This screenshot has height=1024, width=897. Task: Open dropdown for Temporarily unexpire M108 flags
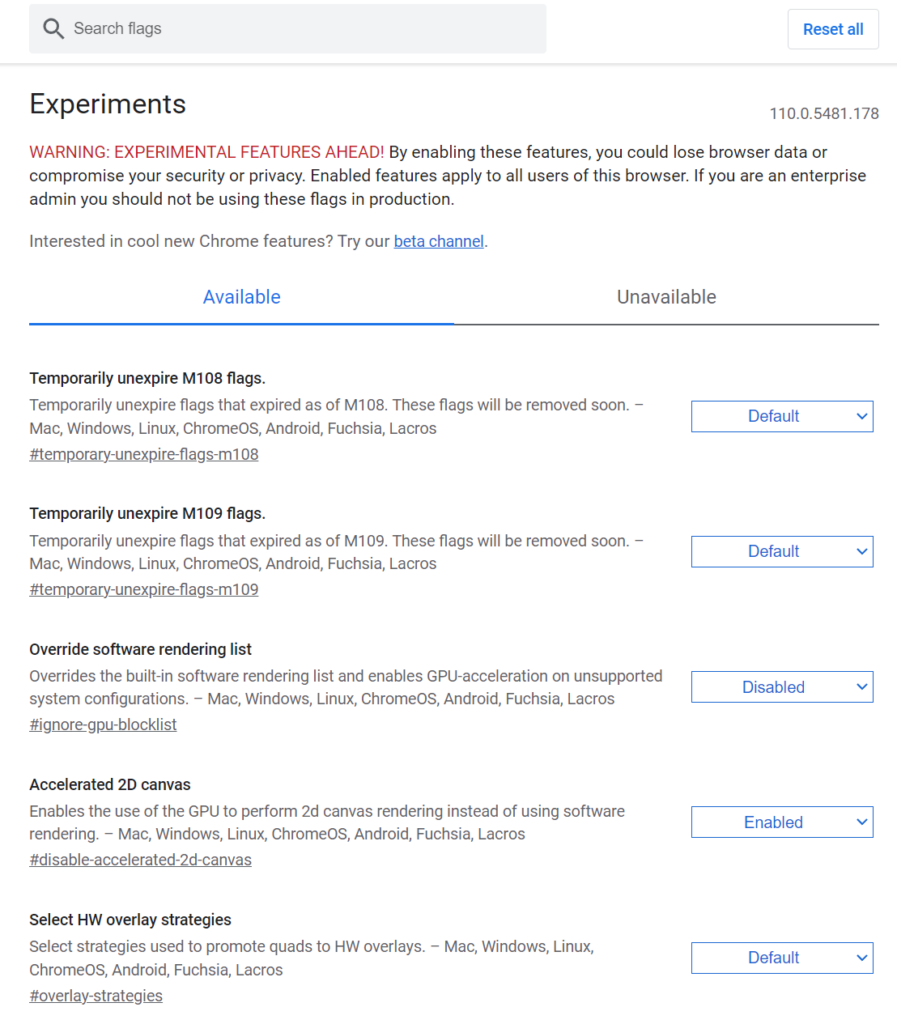(782, 417)
